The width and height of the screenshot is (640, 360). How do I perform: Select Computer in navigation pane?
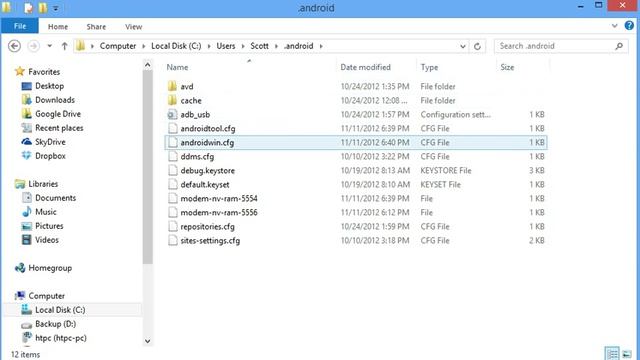tap(46, 296)
